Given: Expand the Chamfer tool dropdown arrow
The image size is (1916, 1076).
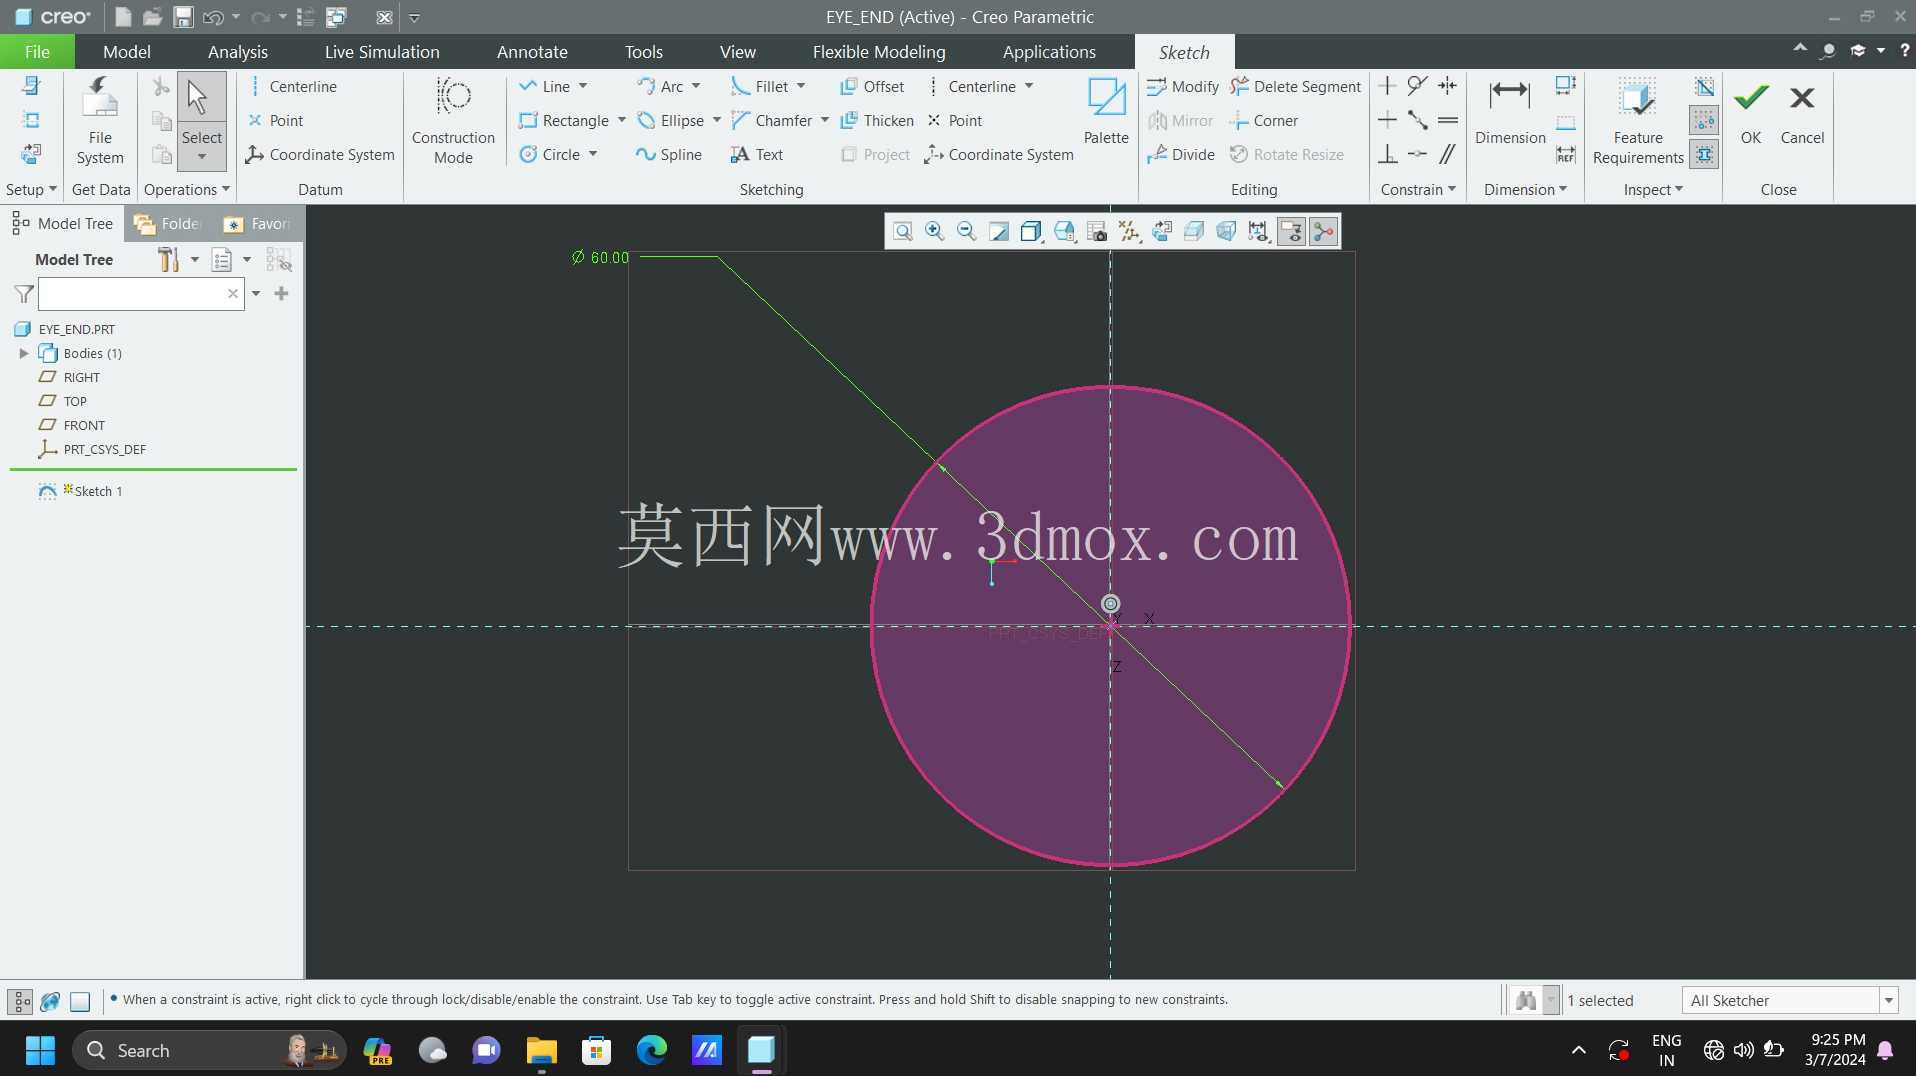Looking at the screenshot, I should pyautogui.click(x=825, y=120).
